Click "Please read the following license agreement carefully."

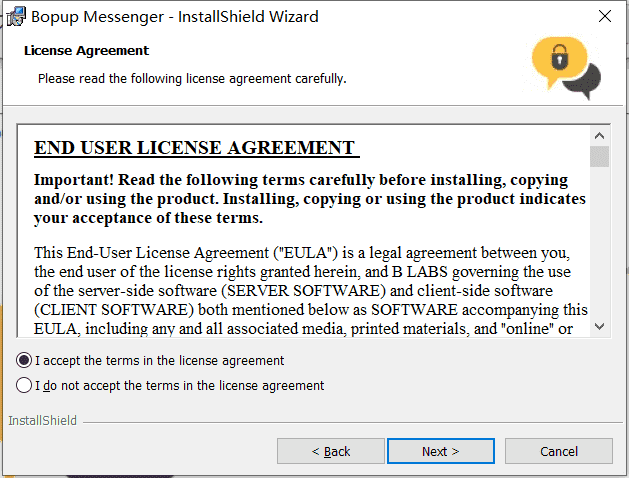(x=192, y=79)
